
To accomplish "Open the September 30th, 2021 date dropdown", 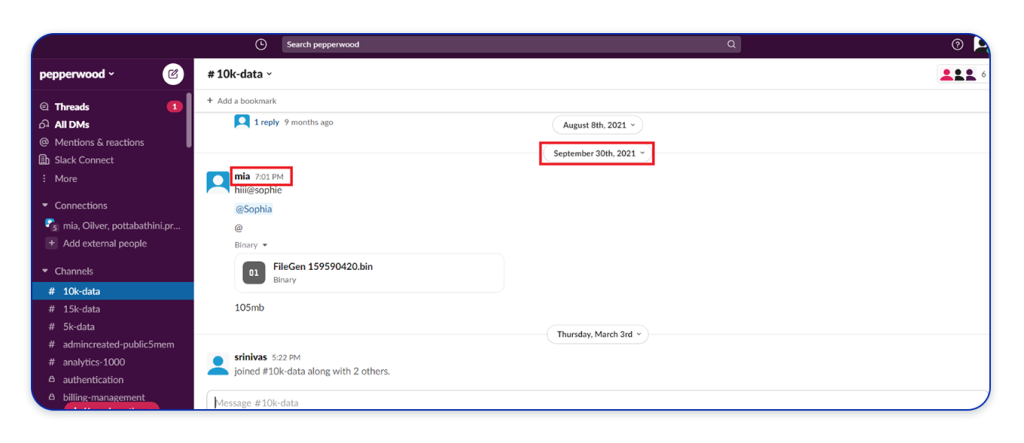I will [598, 153].
